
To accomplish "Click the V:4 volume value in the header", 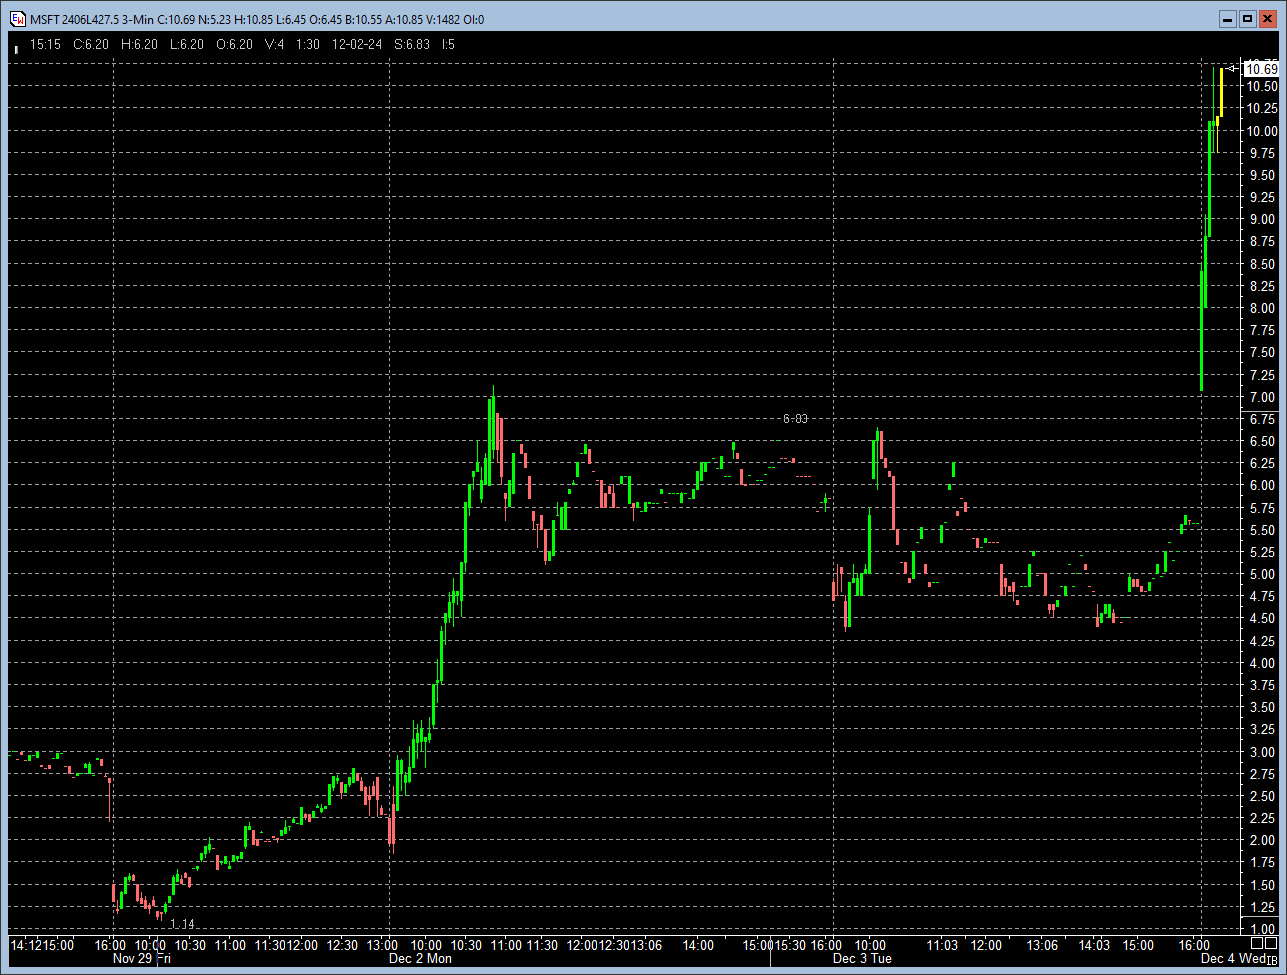I will pyautogui.click(x=274, y=44).
